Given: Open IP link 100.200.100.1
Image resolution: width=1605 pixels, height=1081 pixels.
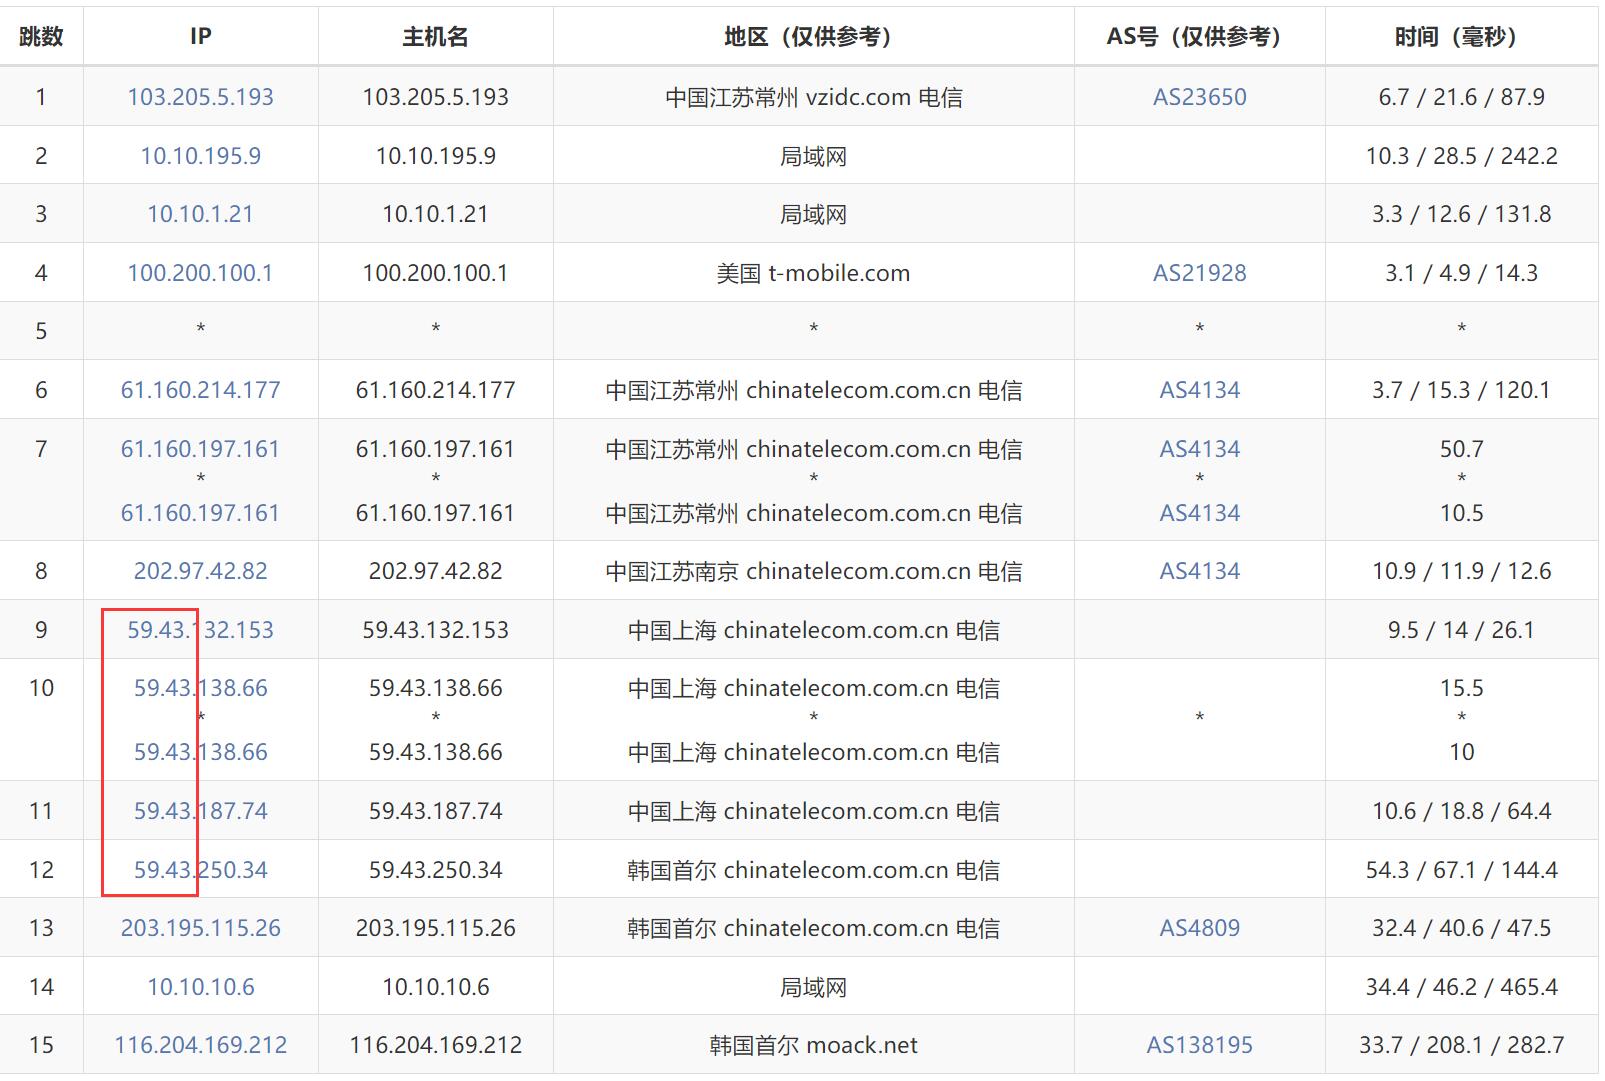Looking at the screenshot, I should tap(200, 273).
